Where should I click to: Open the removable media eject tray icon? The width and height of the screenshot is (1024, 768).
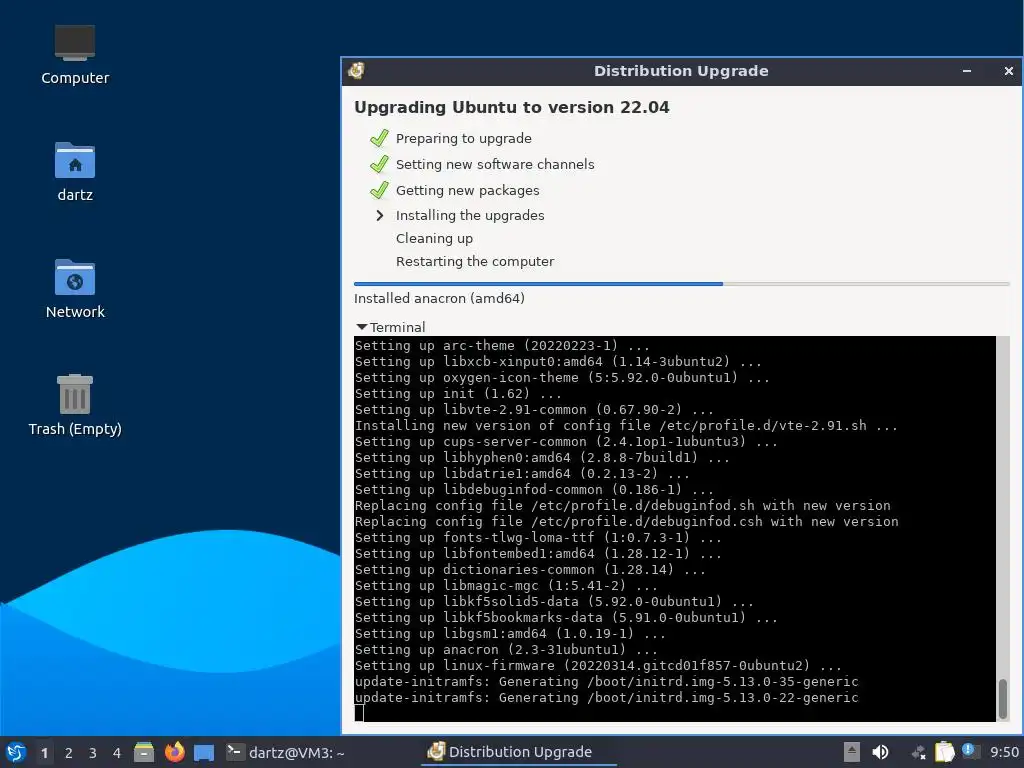pyautogui.click(x=852, y=752)
